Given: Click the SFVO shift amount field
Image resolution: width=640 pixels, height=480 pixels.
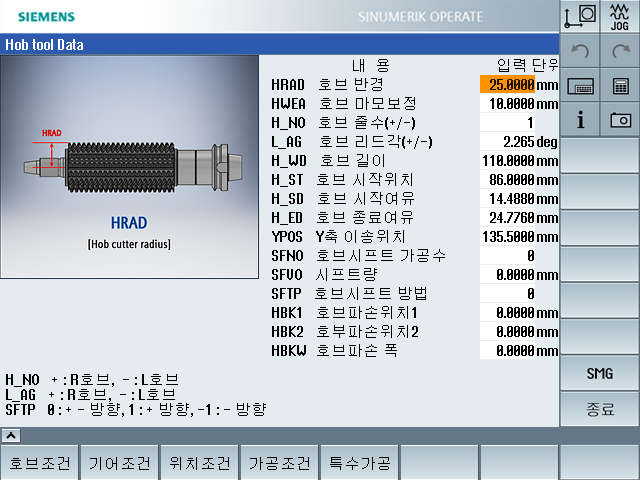Looking at the screenshot, I should click(x=507, y=274).
